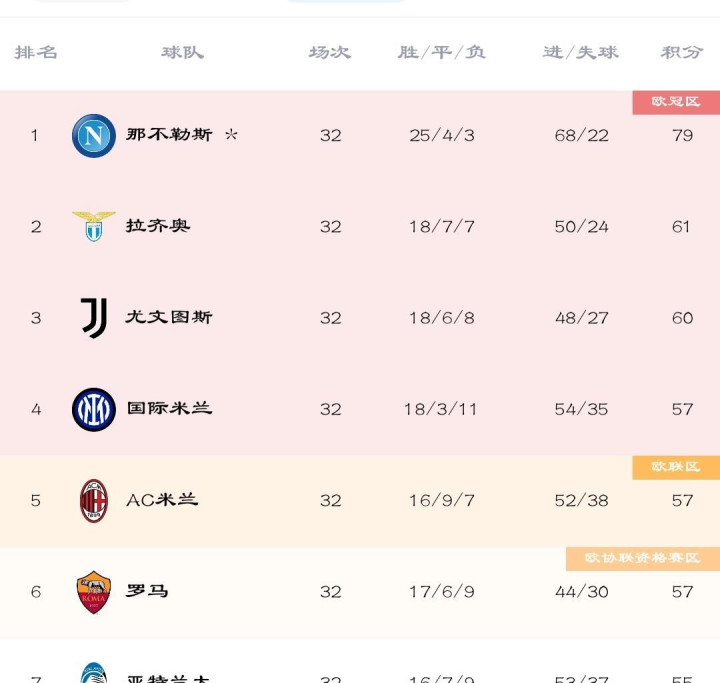Click the 进/失球 column header
This screenshot has height=683, width=720.
[x=581, y=52]
